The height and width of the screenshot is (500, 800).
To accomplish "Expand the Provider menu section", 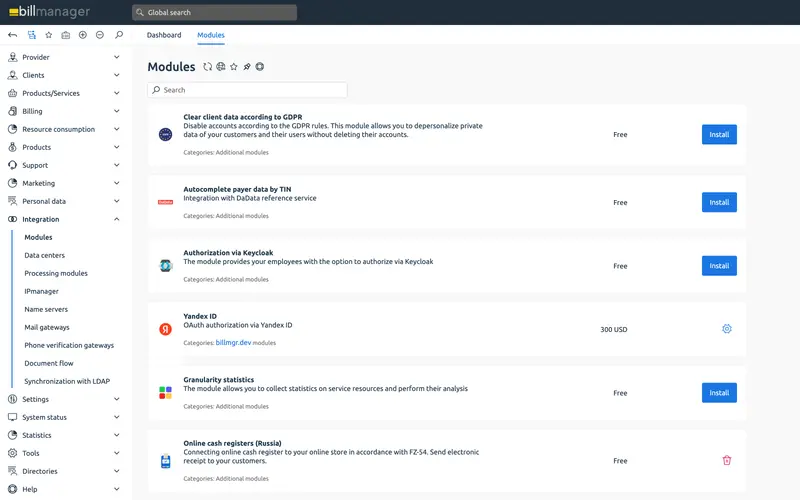I will point(64,57).
